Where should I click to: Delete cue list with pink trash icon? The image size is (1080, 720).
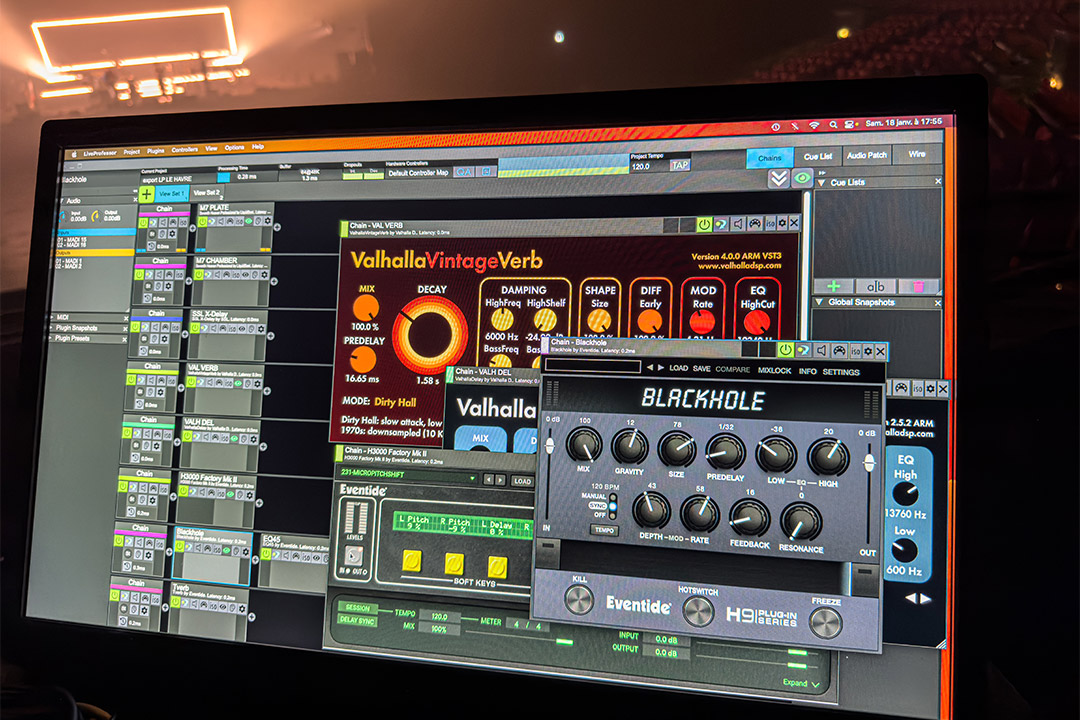click(x=918, y=285)
